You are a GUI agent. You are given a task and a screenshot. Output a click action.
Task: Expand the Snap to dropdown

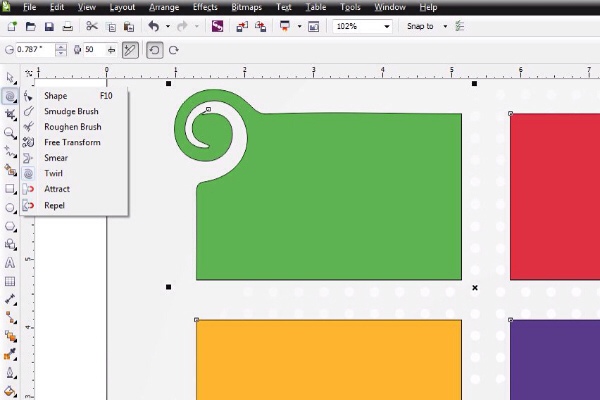pyautogui.click(x=445, y=26)
